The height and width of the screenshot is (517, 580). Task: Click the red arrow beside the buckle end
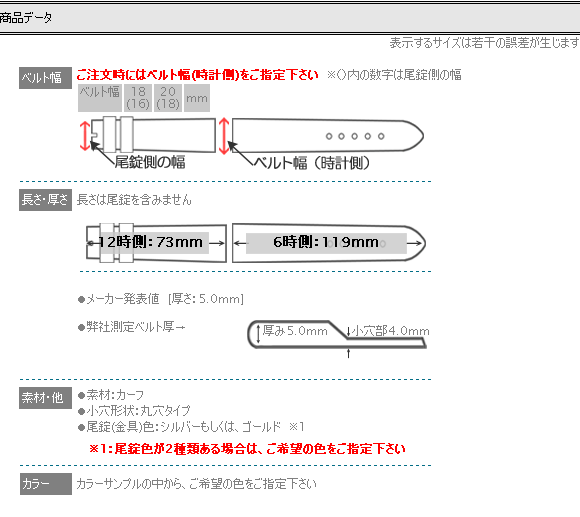point(85,136)
